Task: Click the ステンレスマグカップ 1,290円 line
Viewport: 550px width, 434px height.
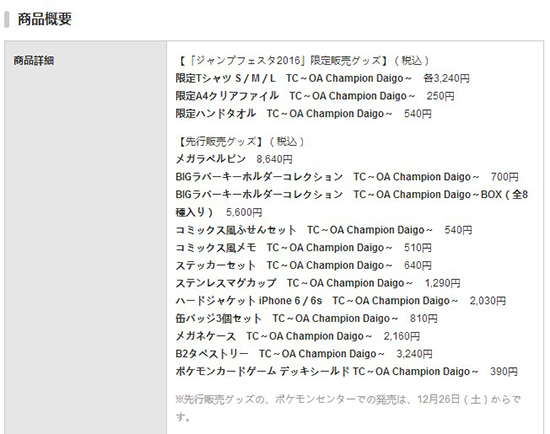Action: tap(318, 283)
